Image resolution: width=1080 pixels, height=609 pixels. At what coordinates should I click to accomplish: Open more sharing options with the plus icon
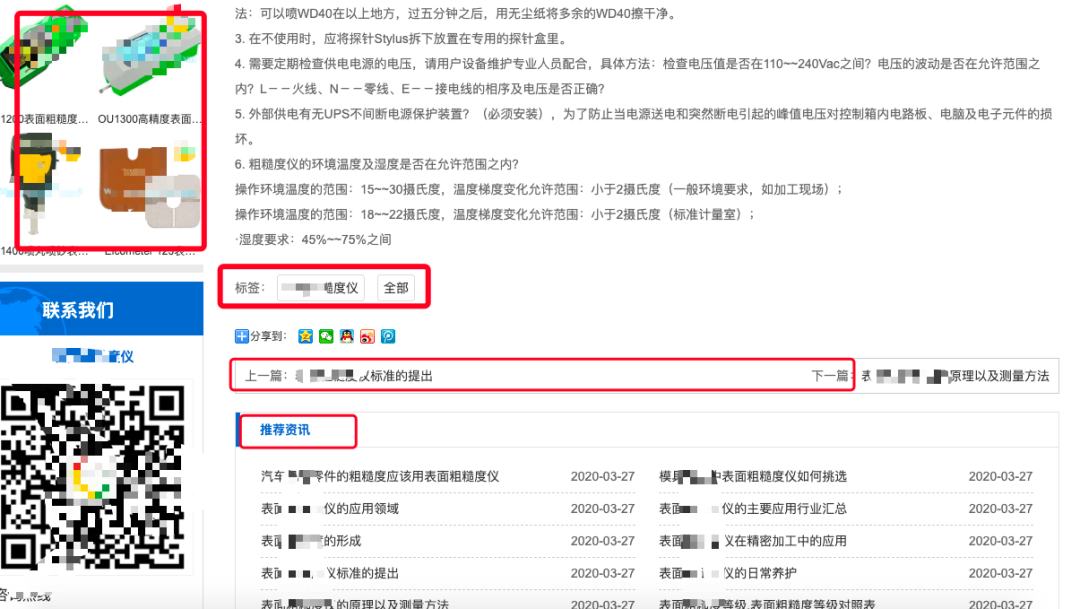[243, 337]
